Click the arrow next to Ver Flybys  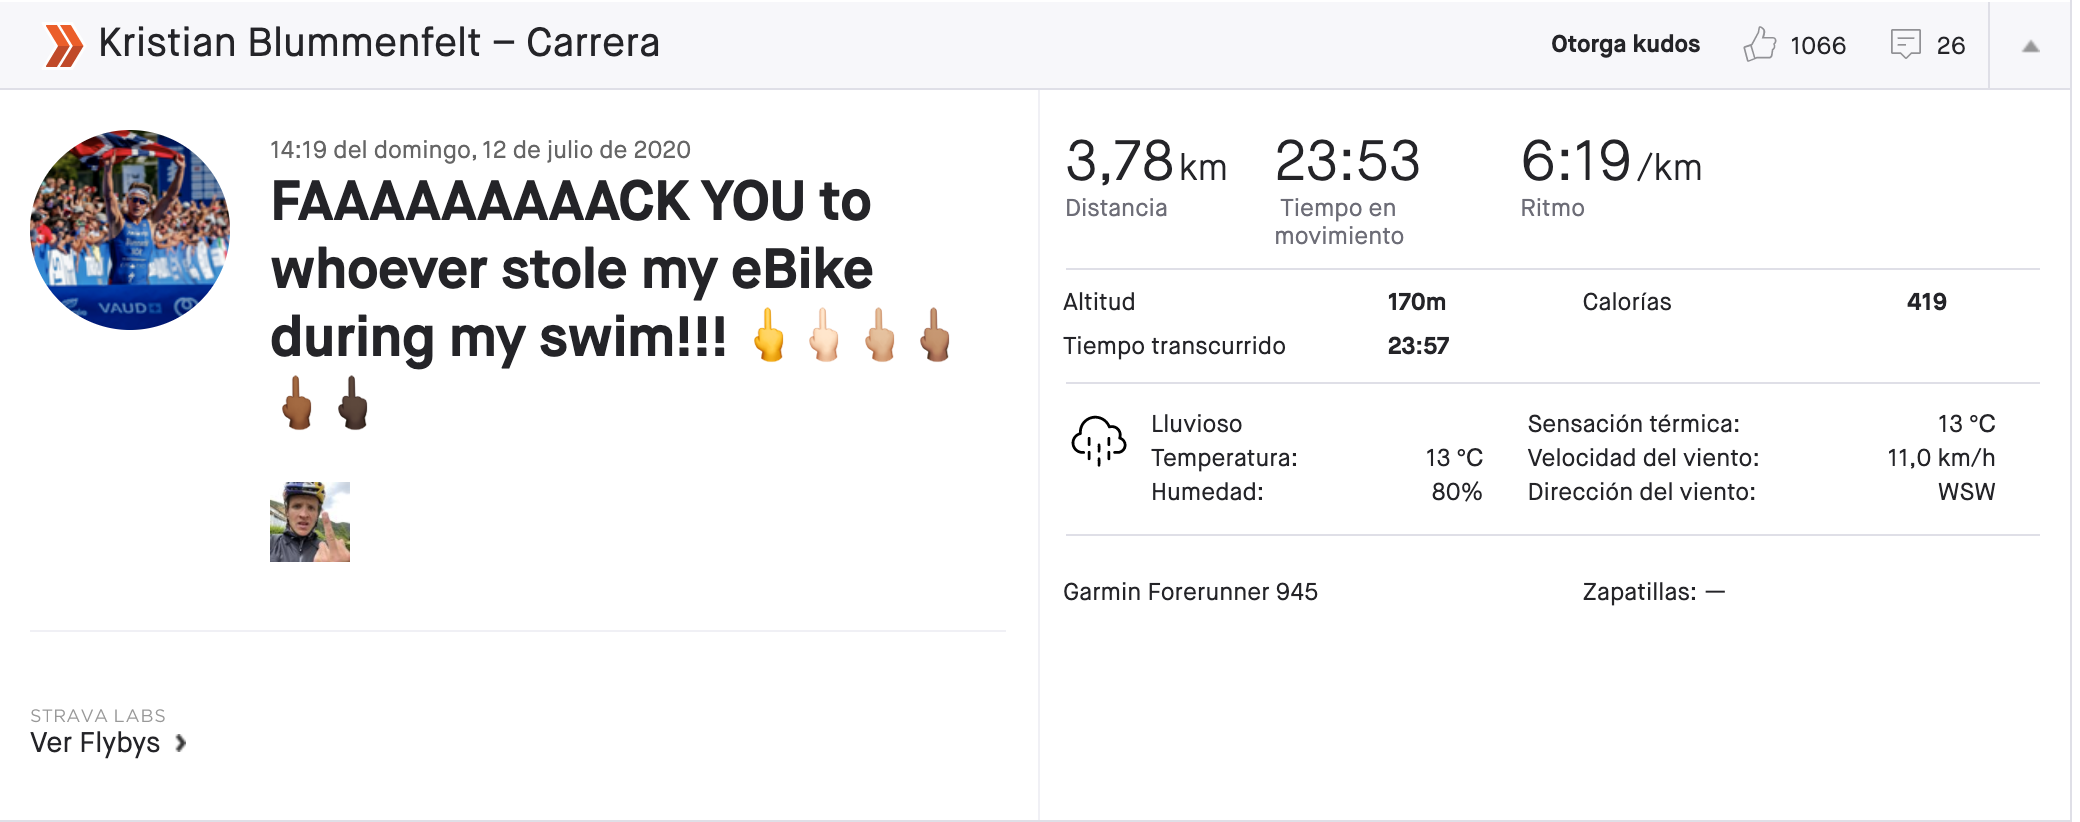(181, 743)
